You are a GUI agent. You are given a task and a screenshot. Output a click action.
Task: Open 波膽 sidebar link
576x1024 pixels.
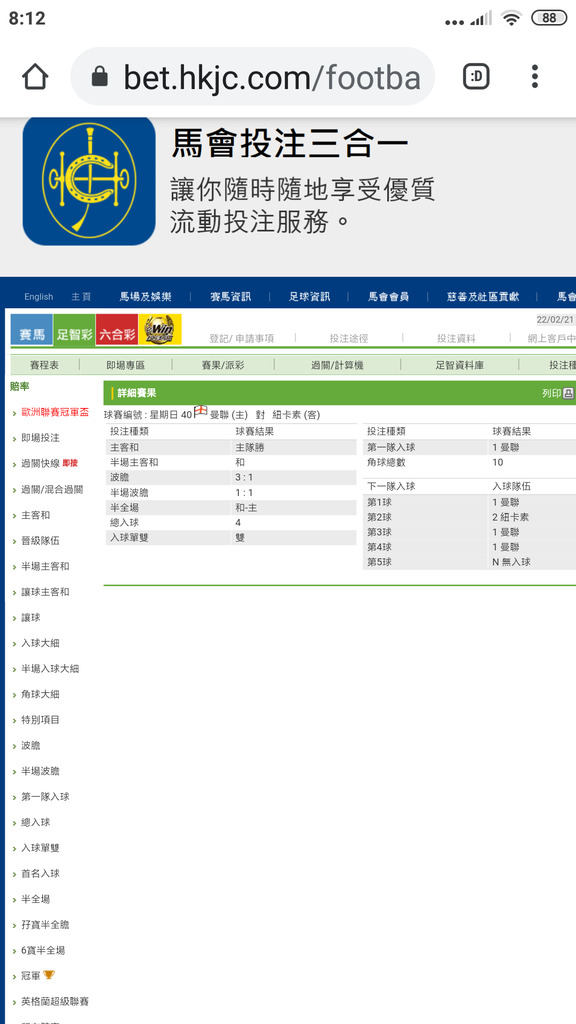[31, 745]
